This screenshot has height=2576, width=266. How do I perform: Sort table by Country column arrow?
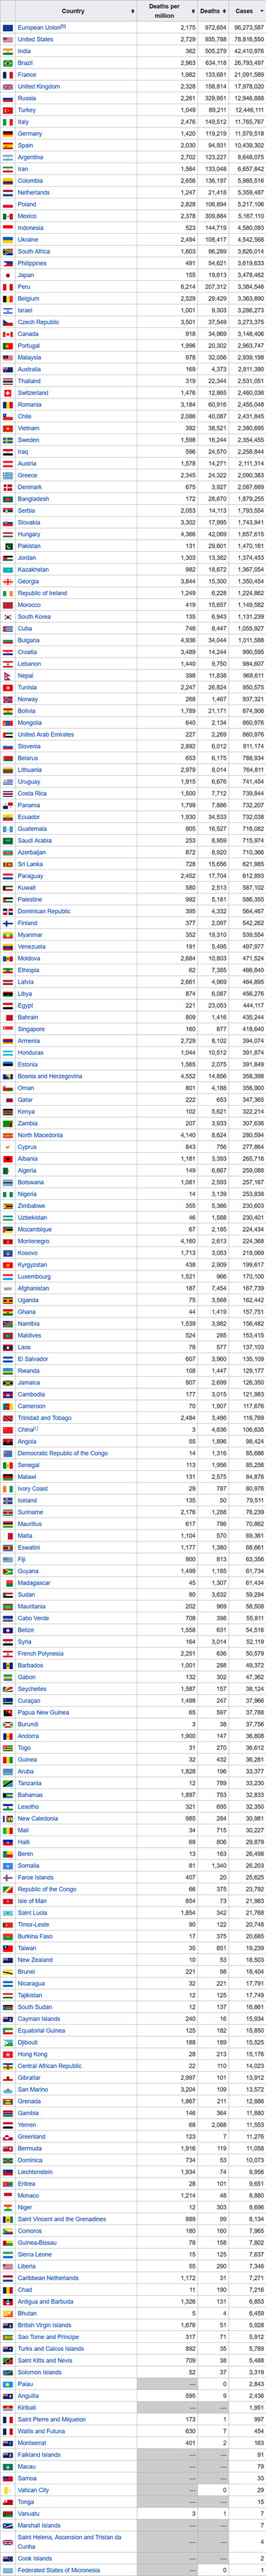pos(133,11)
